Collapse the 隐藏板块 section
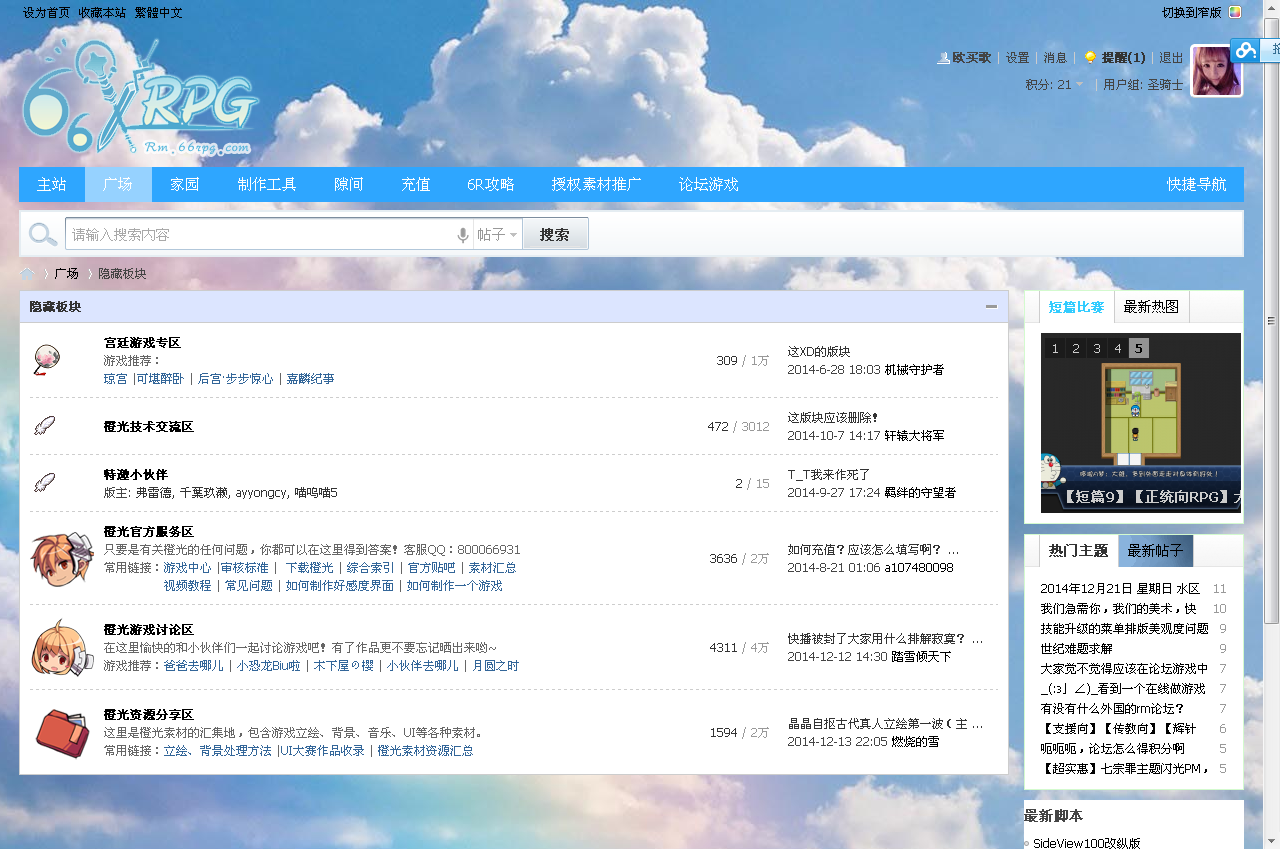 [x=991, y=306]
